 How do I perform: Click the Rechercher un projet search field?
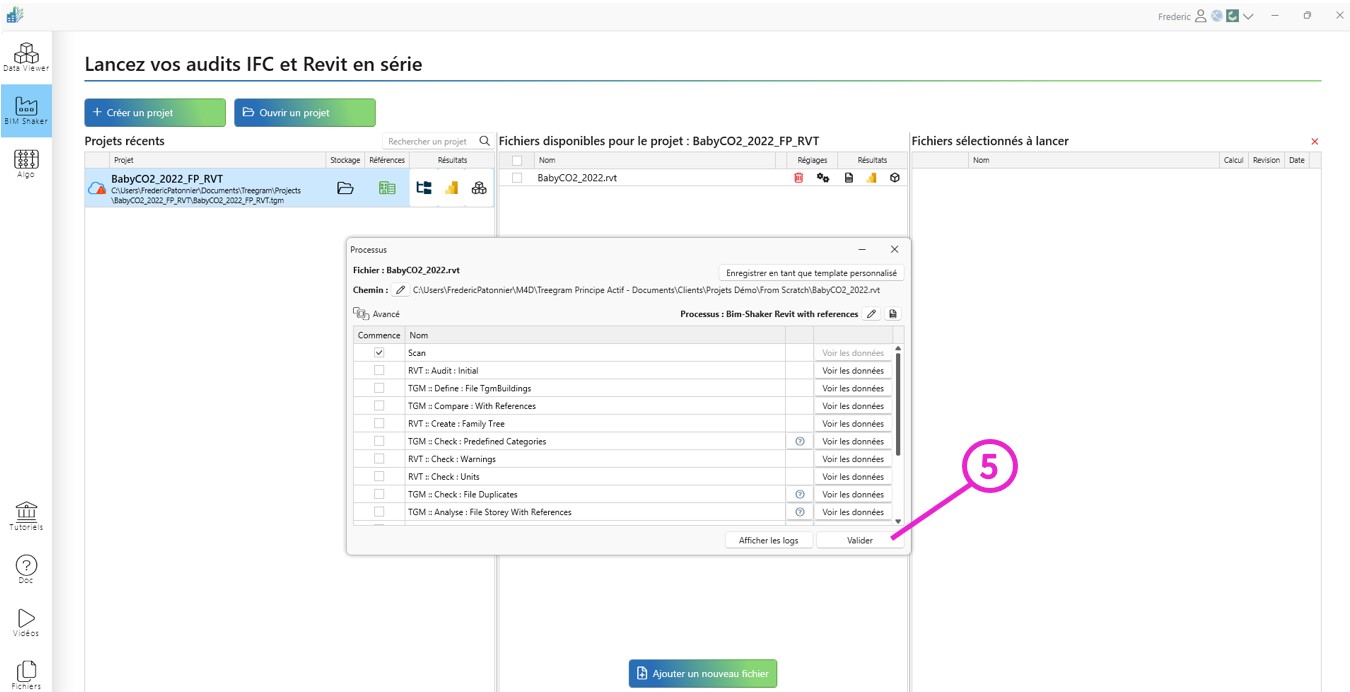430,142
